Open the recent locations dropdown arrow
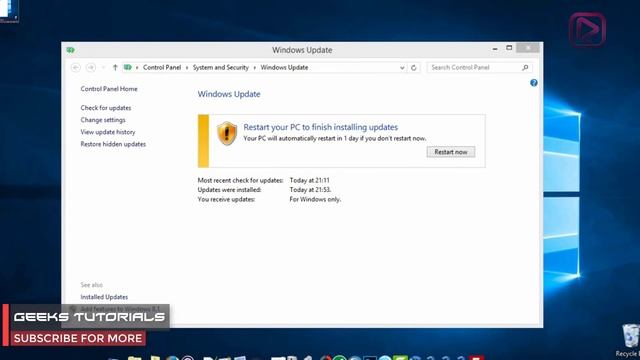 point(103,68)
